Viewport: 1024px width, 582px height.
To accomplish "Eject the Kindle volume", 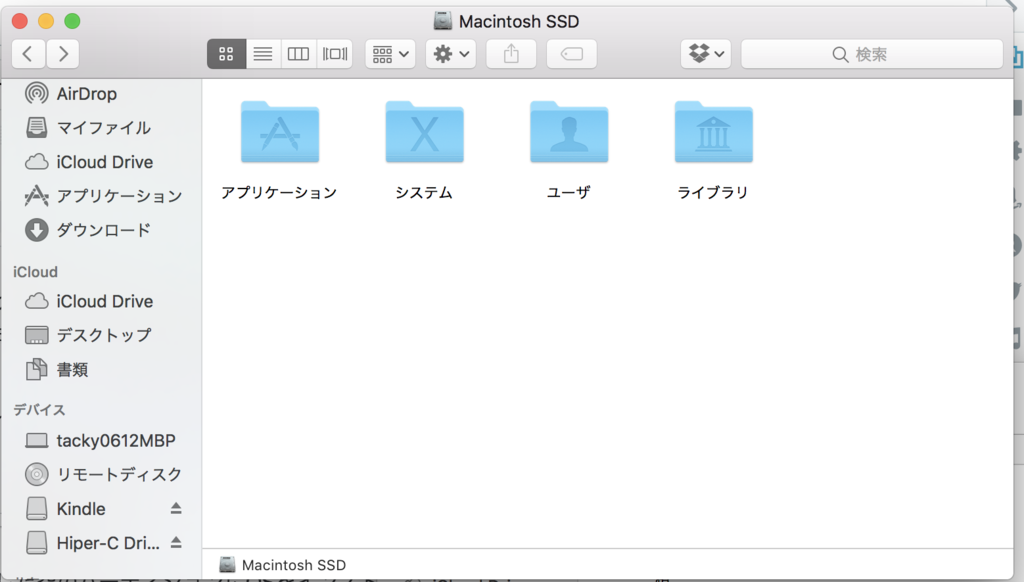I will pyautogui.click(x=176, y=508).
